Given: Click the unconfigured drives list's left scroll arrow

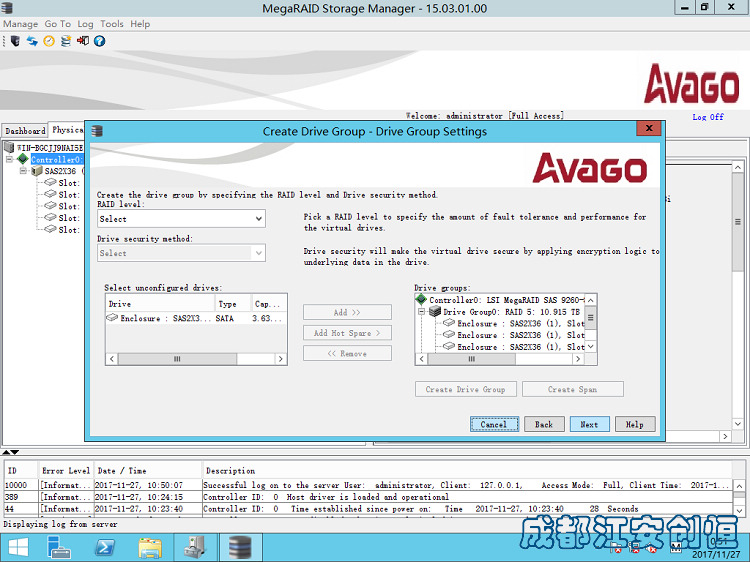Looking at the screenshot, I should point(112,359).
